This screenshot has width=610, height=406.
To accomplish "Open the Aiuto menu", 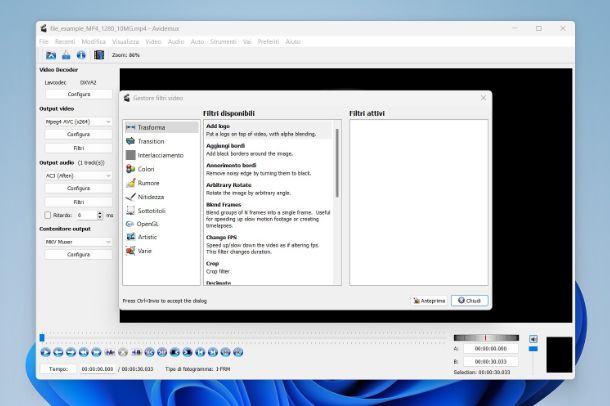I will 293,42.
